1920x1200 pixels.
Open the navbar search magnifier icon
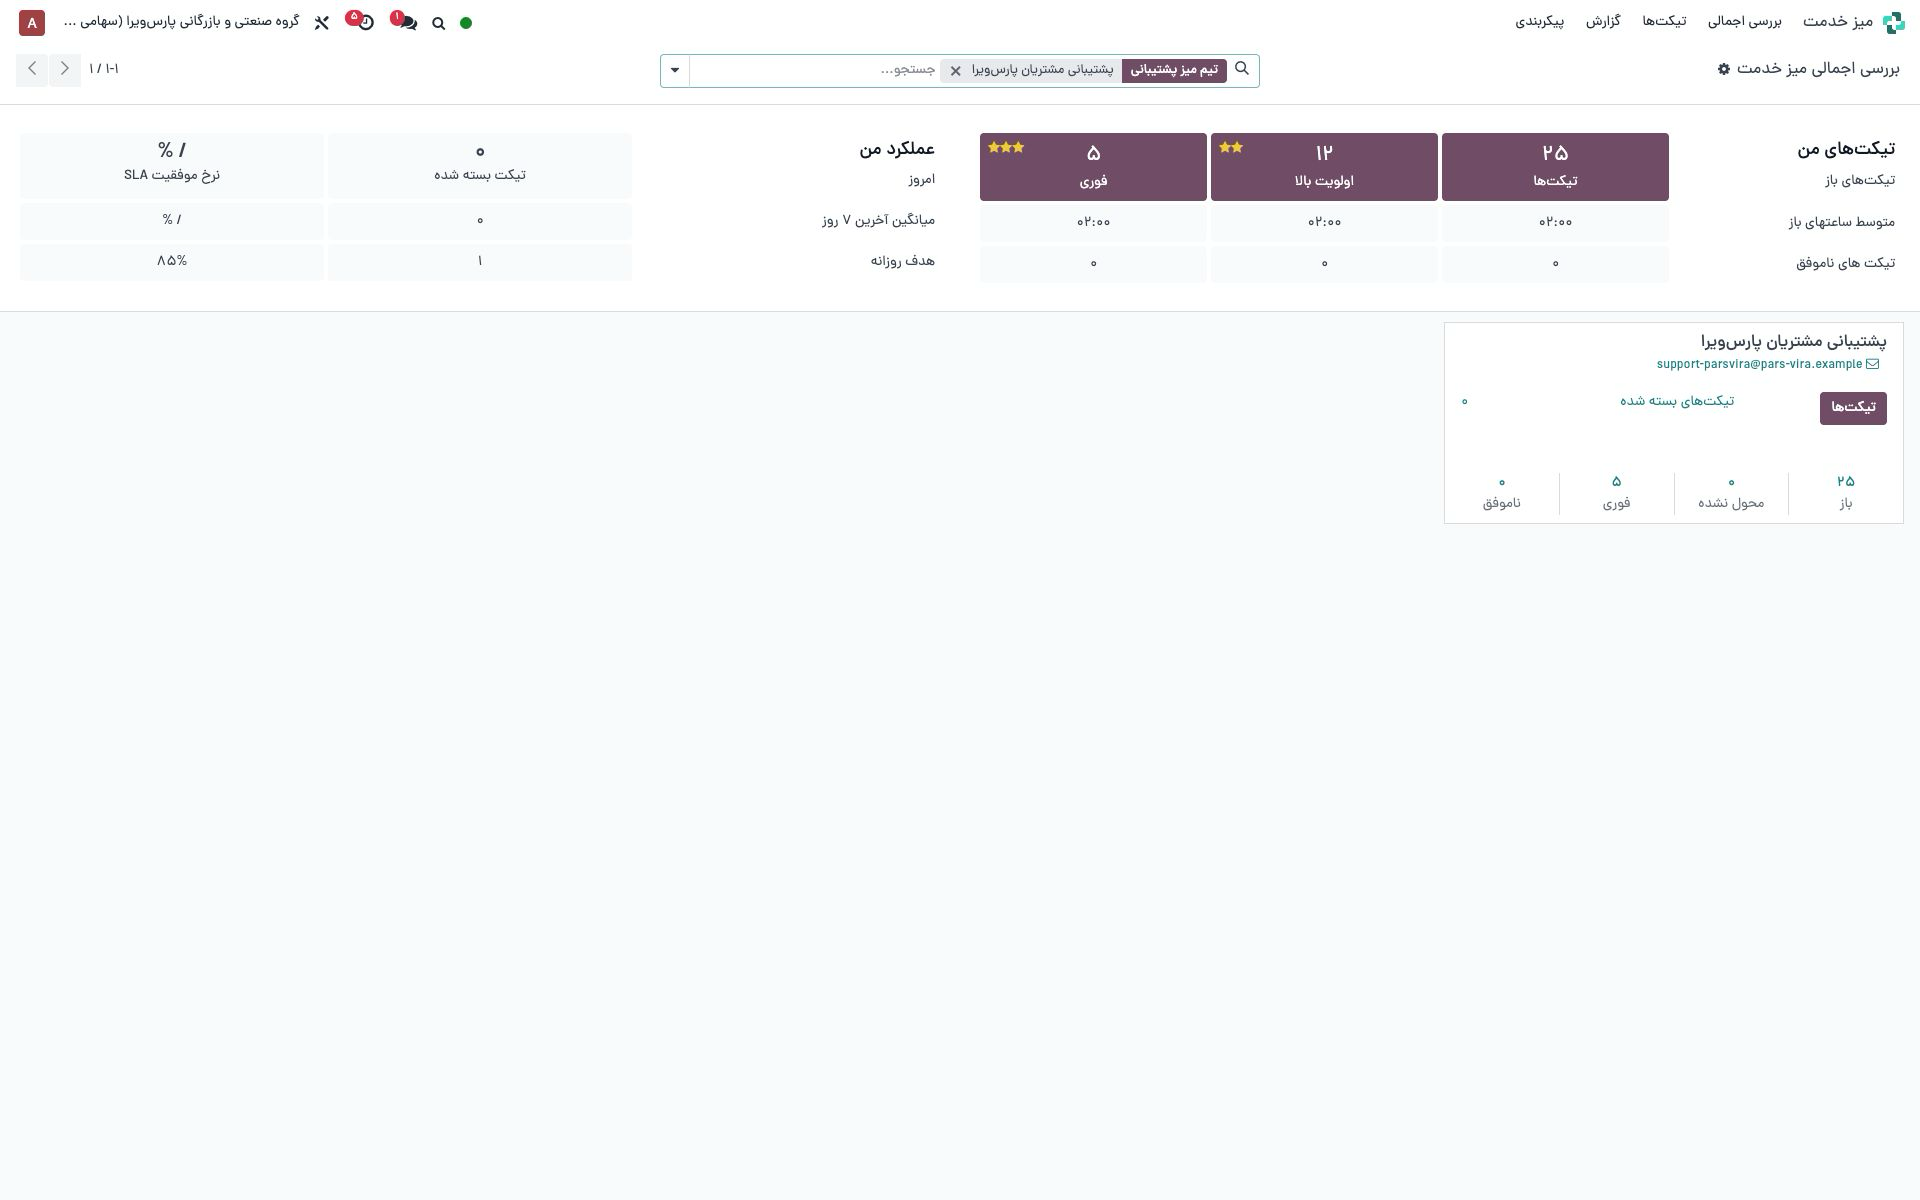point(438,23)
